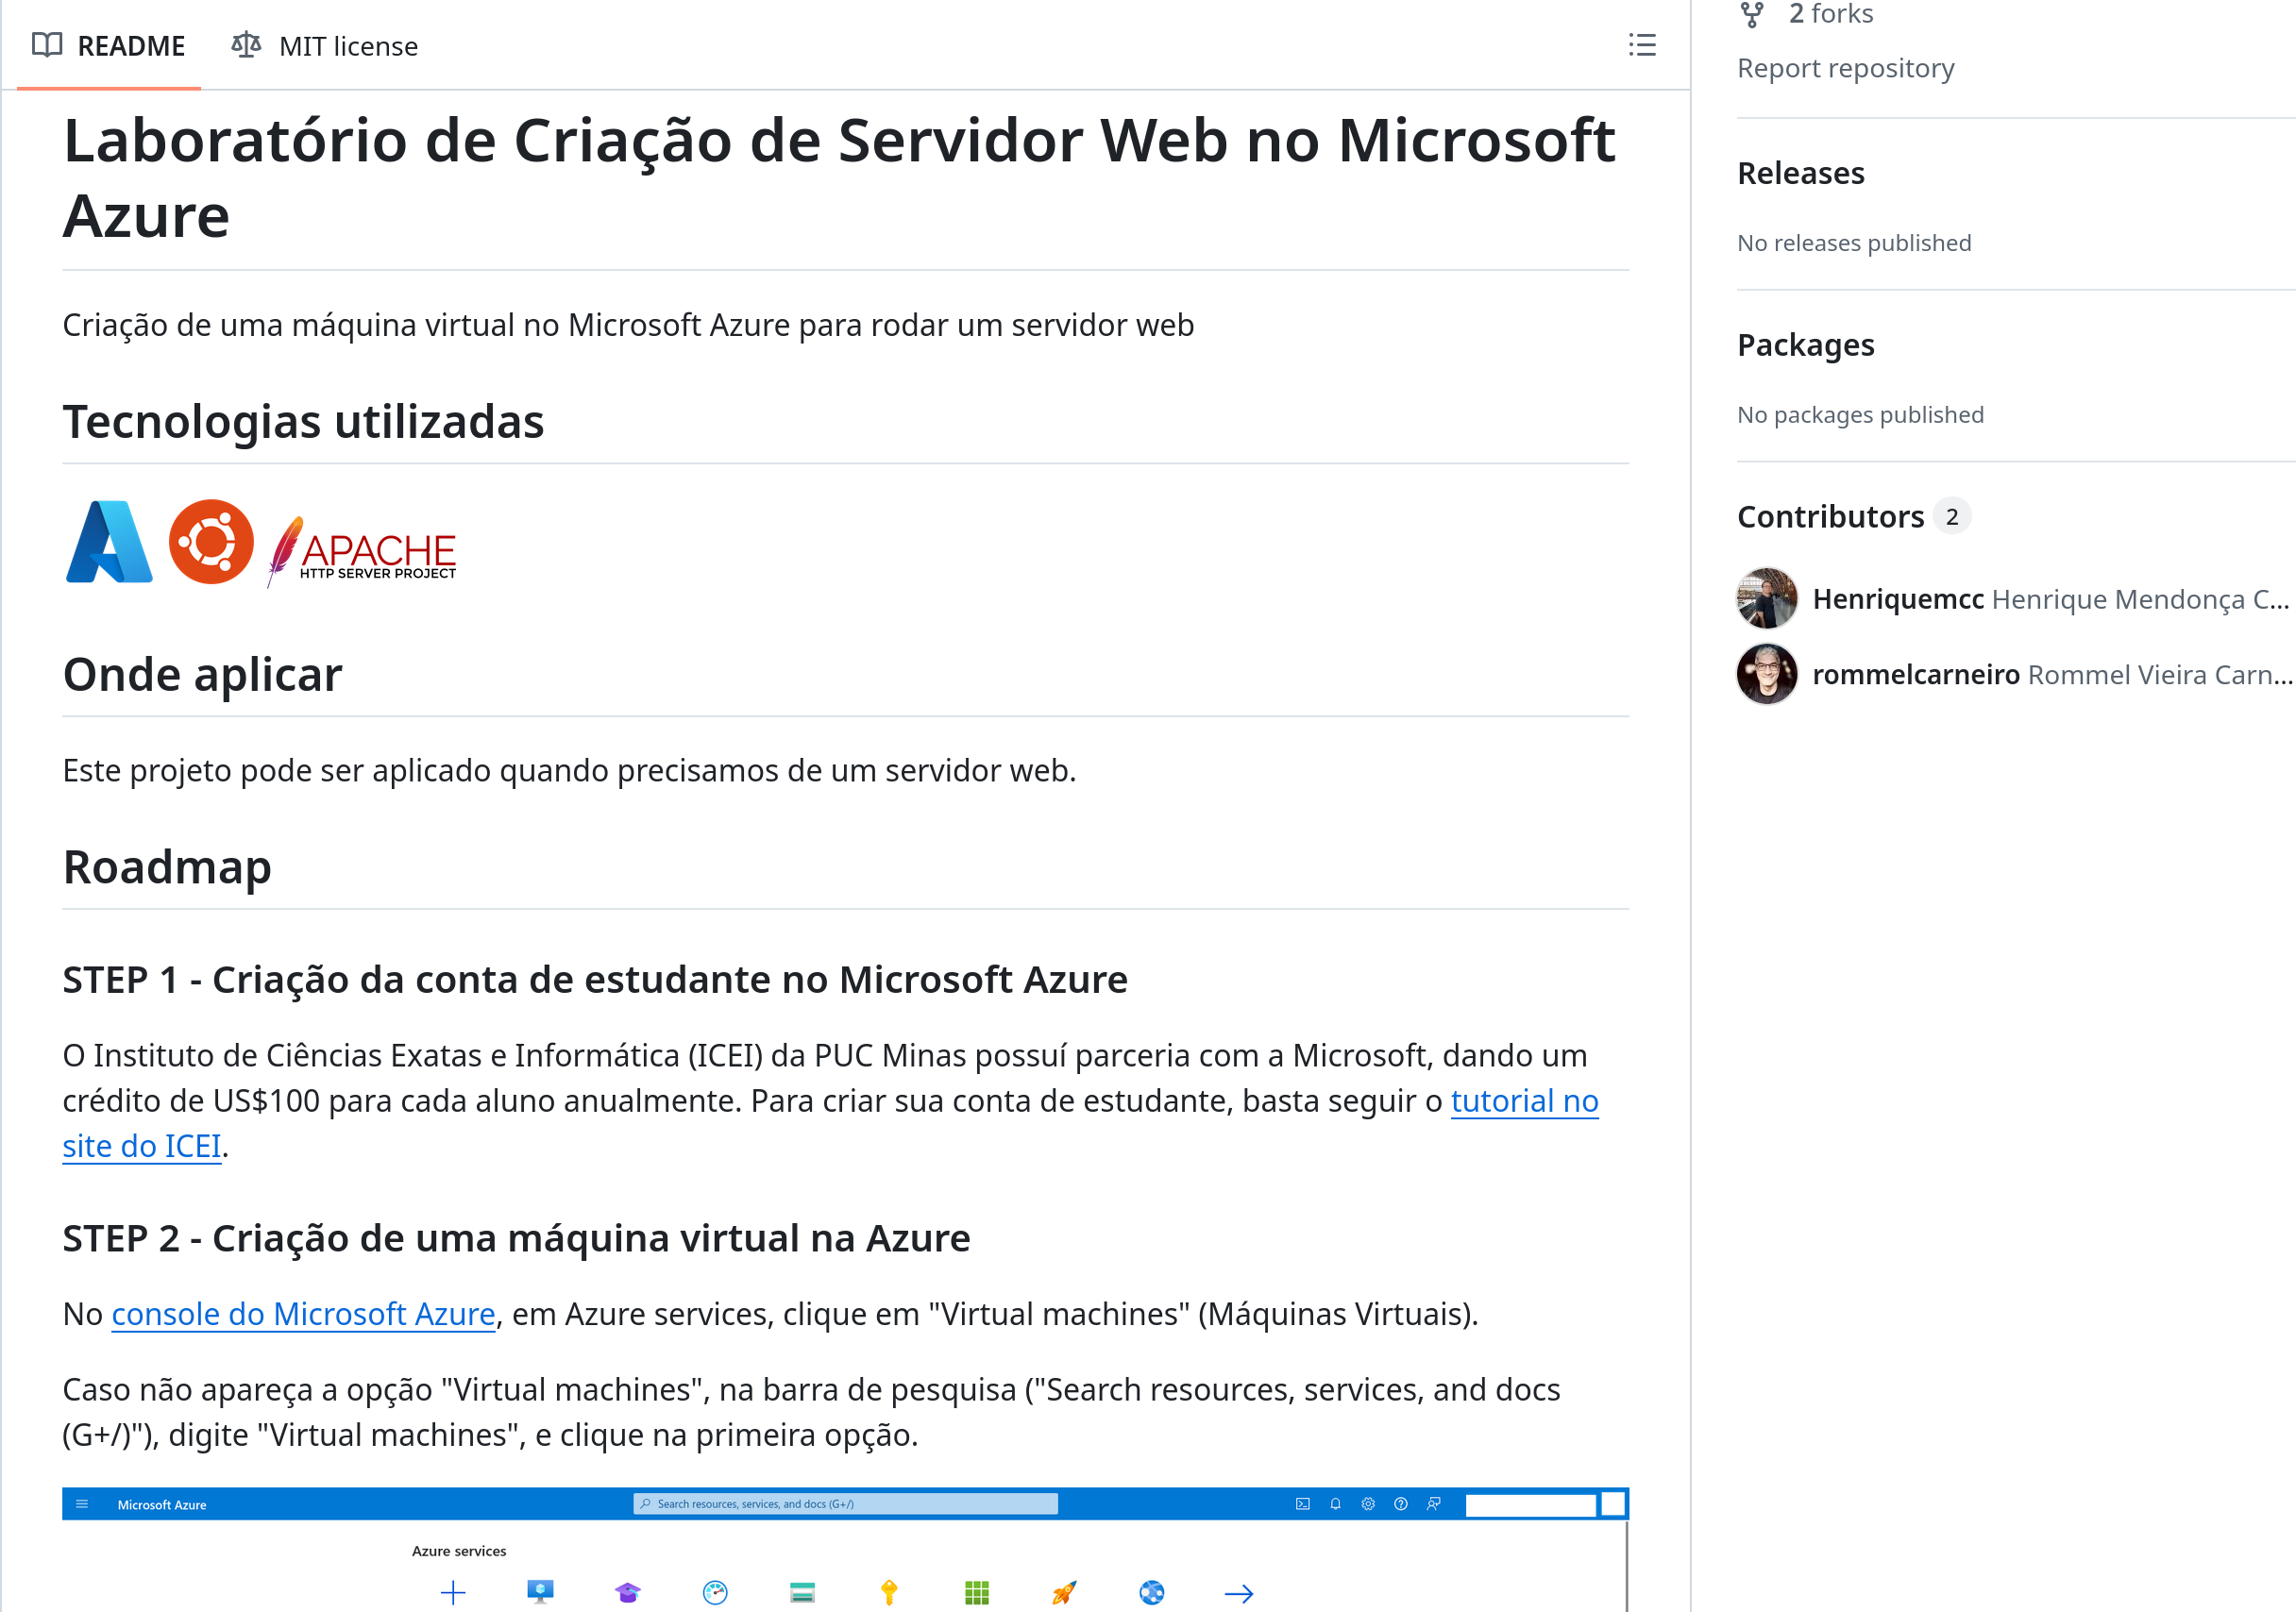Create a resource with the plus icon

coord(453,1591)
